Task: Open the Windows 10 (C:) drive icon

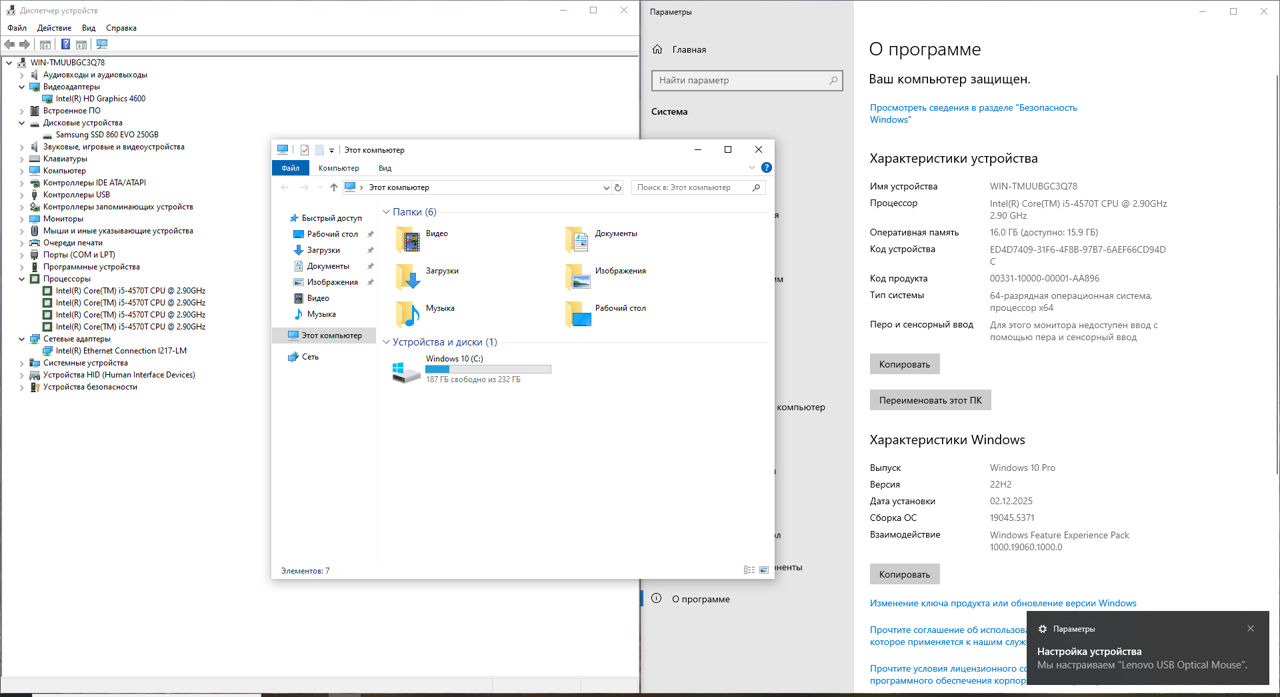Action: pyautogui.click(x=407, y=372)
